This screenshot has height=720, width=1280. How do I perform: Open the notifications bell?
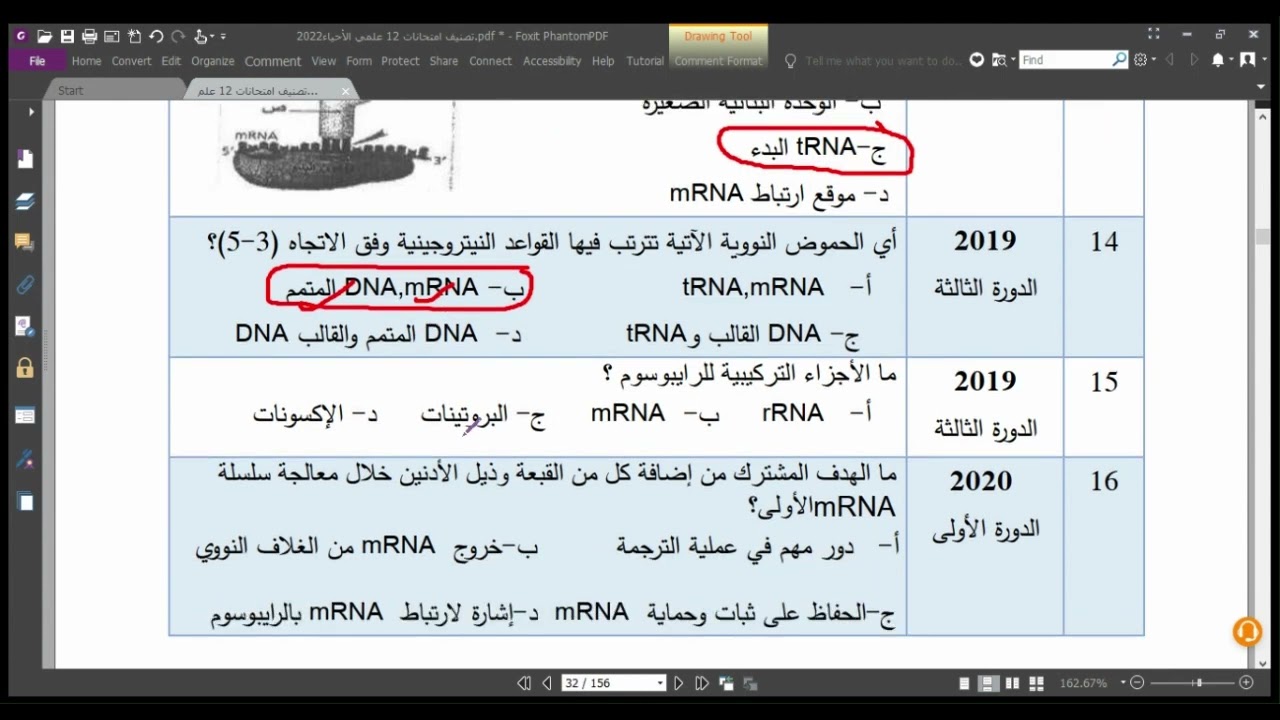(x=1218, y=60)
